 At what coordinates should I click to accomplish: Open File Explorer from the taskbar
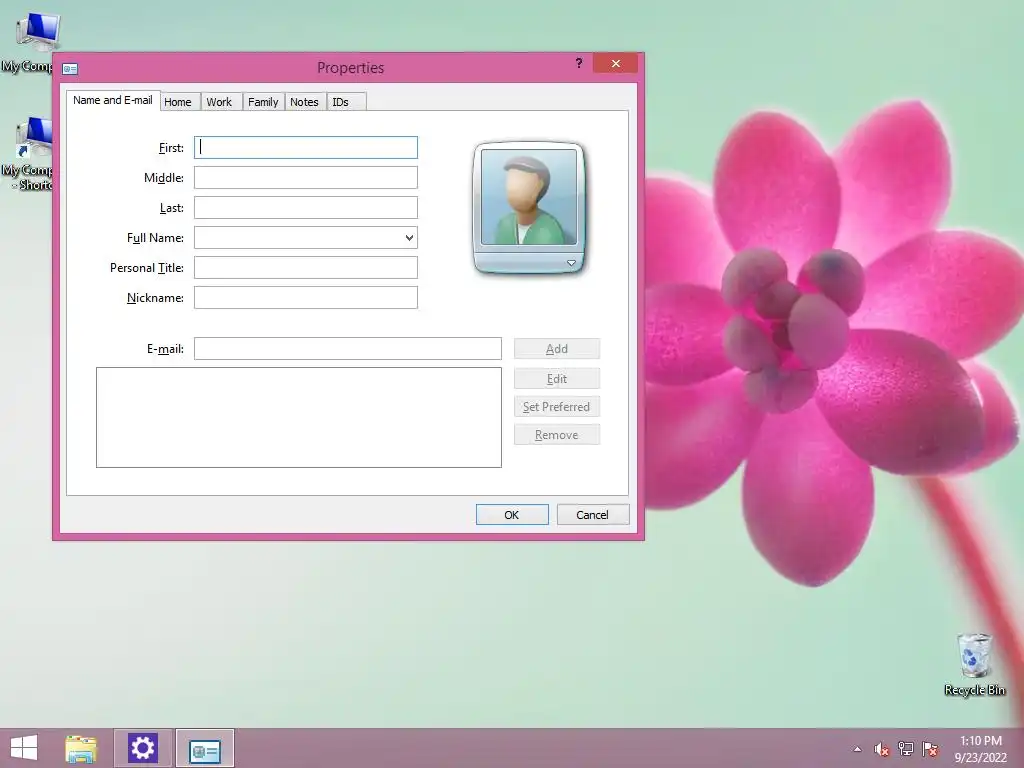pyautogui.click(x=81, y=748)
